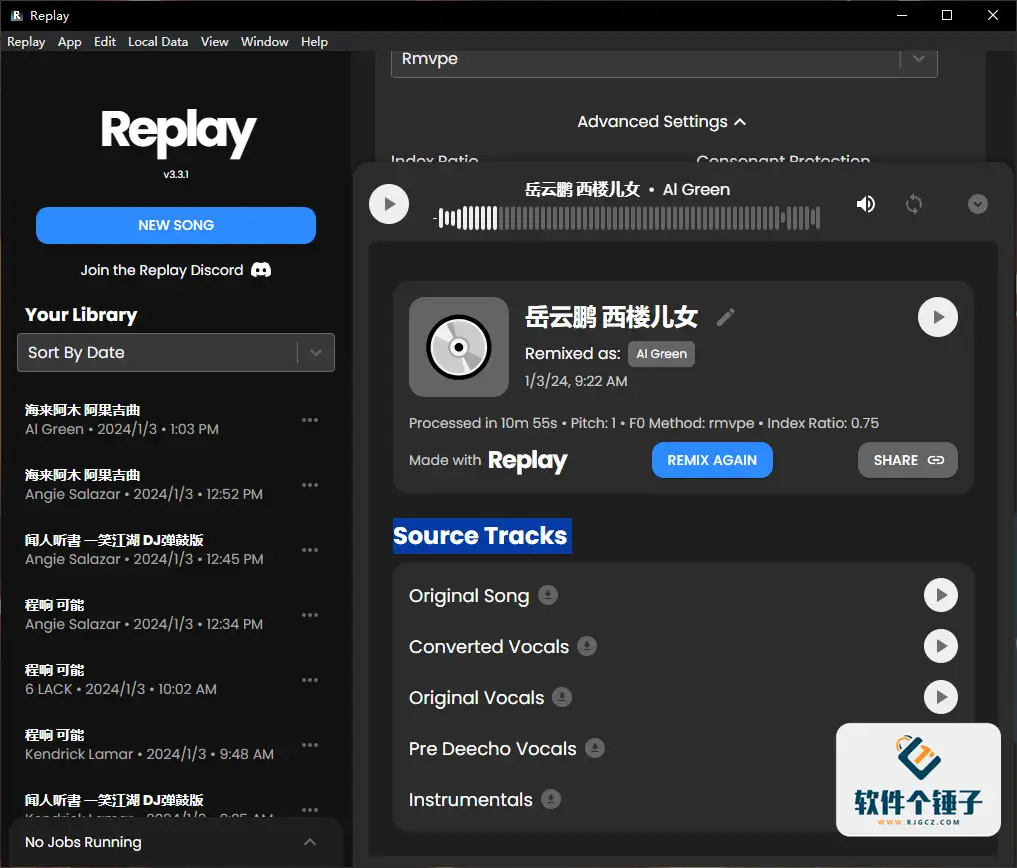
Task: Download the Converted Vocals track
Action: [587, 646]
